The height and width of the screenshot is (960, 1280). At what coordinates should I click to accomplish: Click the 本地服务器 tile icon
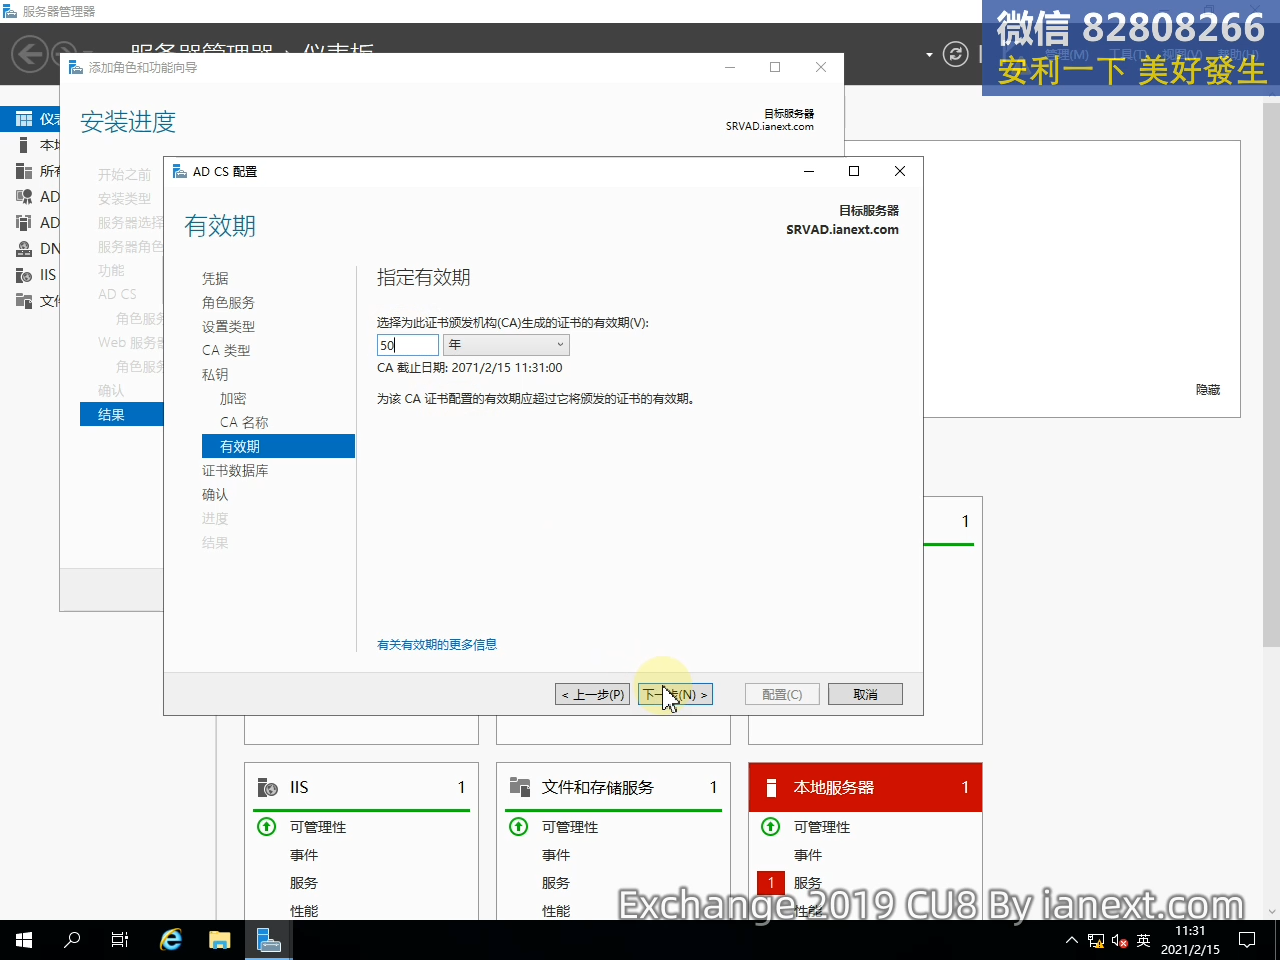771,787
